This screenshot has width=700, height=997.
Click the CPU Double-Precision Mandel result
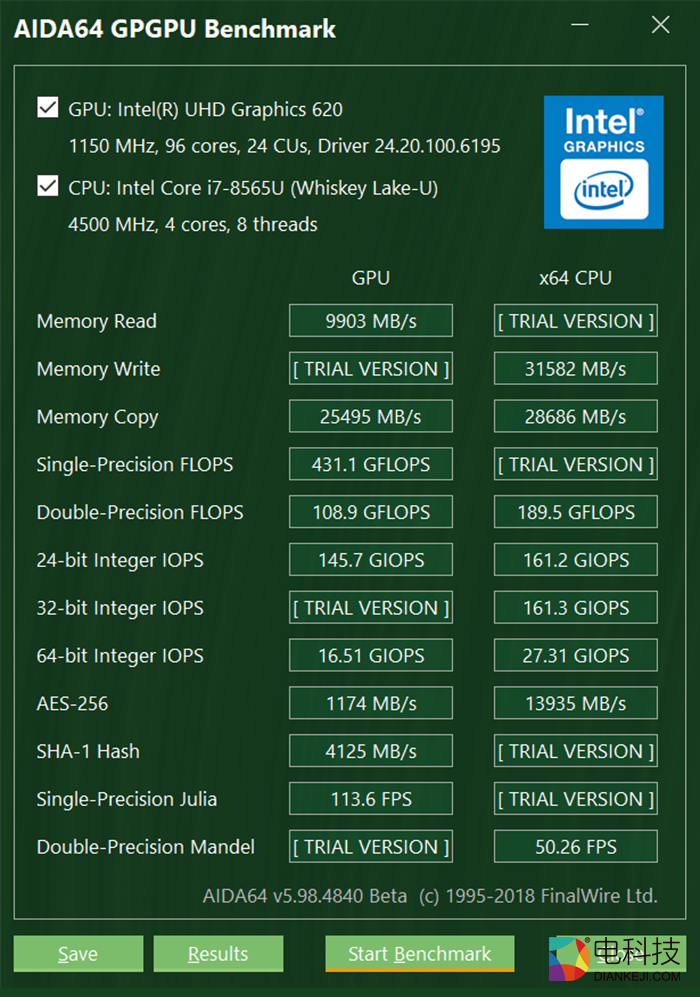tap(575, 847)
